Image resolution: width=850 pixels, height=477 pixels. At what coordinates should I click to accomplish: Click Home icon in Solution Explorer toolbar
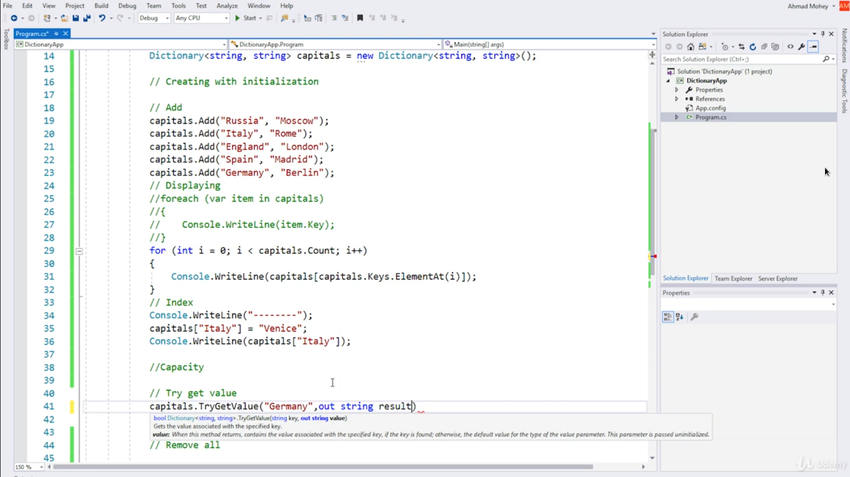click(691, 47)
